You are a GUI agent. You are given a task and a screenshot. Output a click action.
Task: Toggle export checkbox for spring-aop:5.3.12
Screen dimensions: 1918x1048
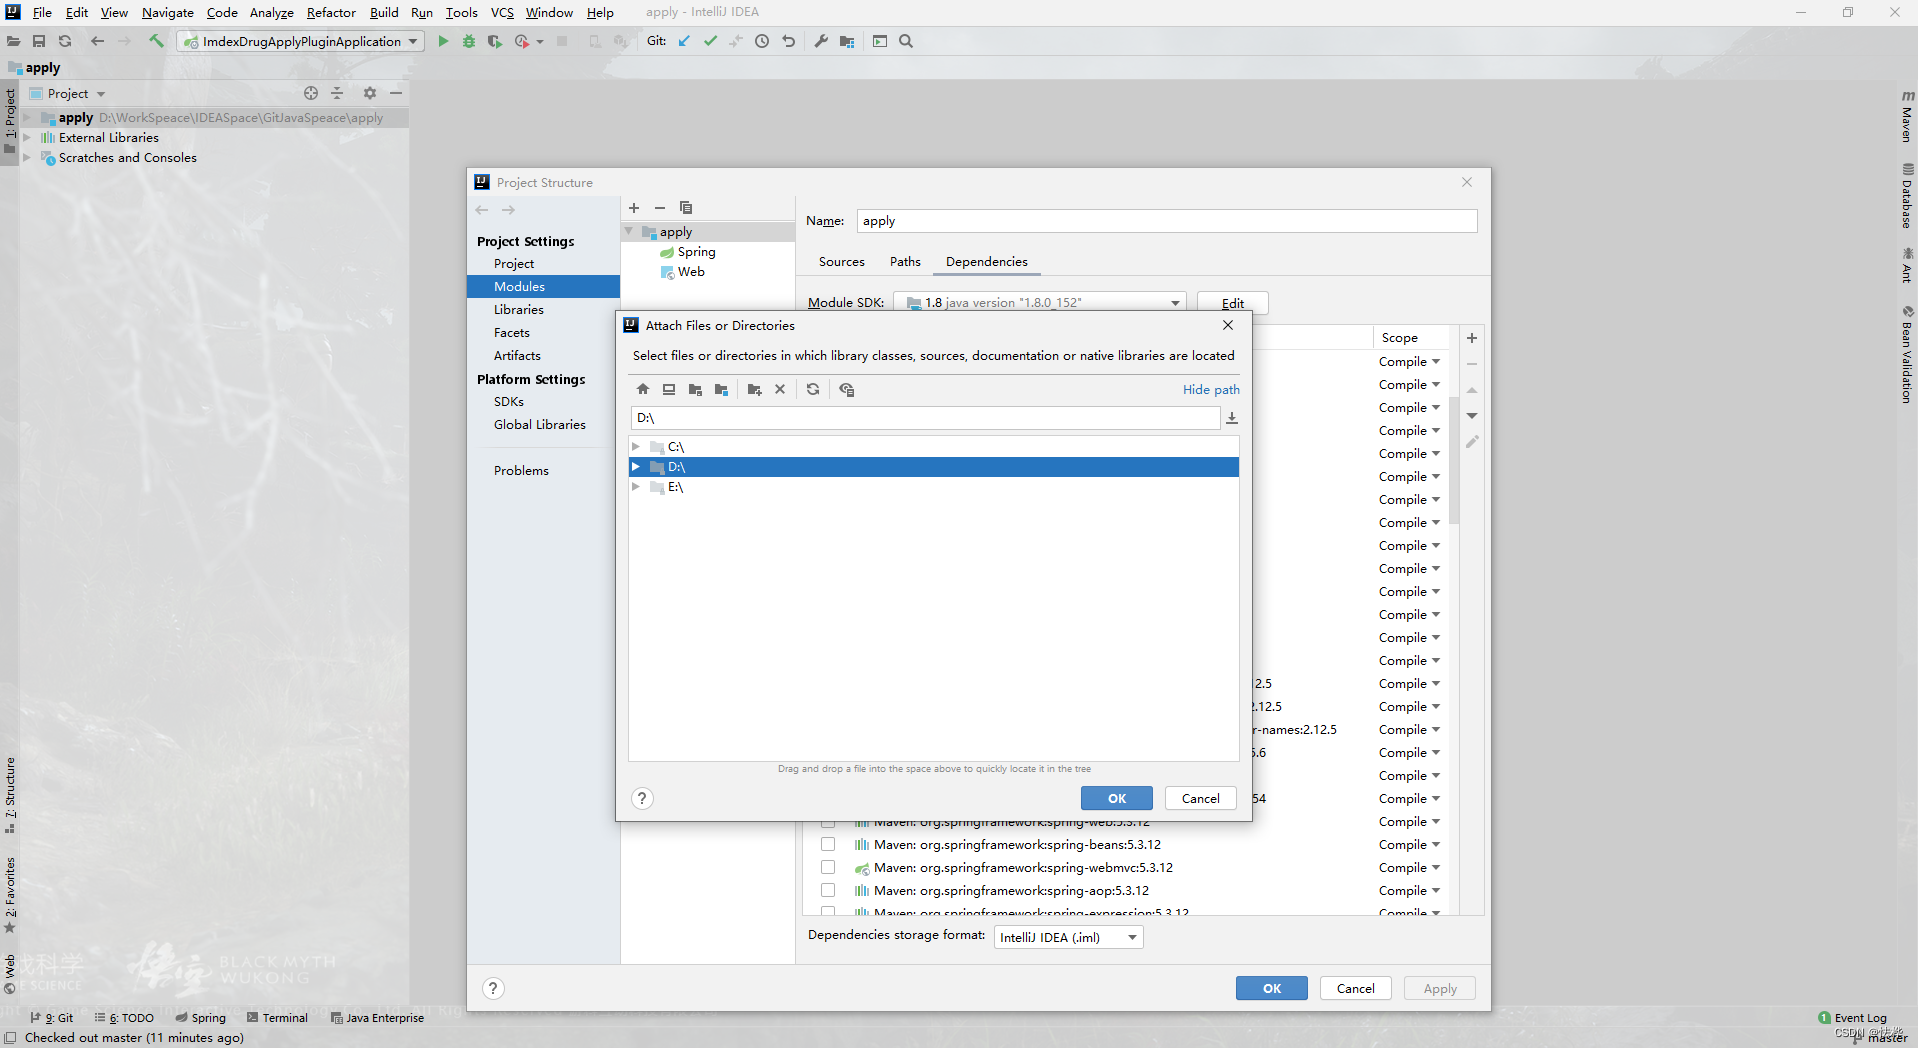[828, 890]
